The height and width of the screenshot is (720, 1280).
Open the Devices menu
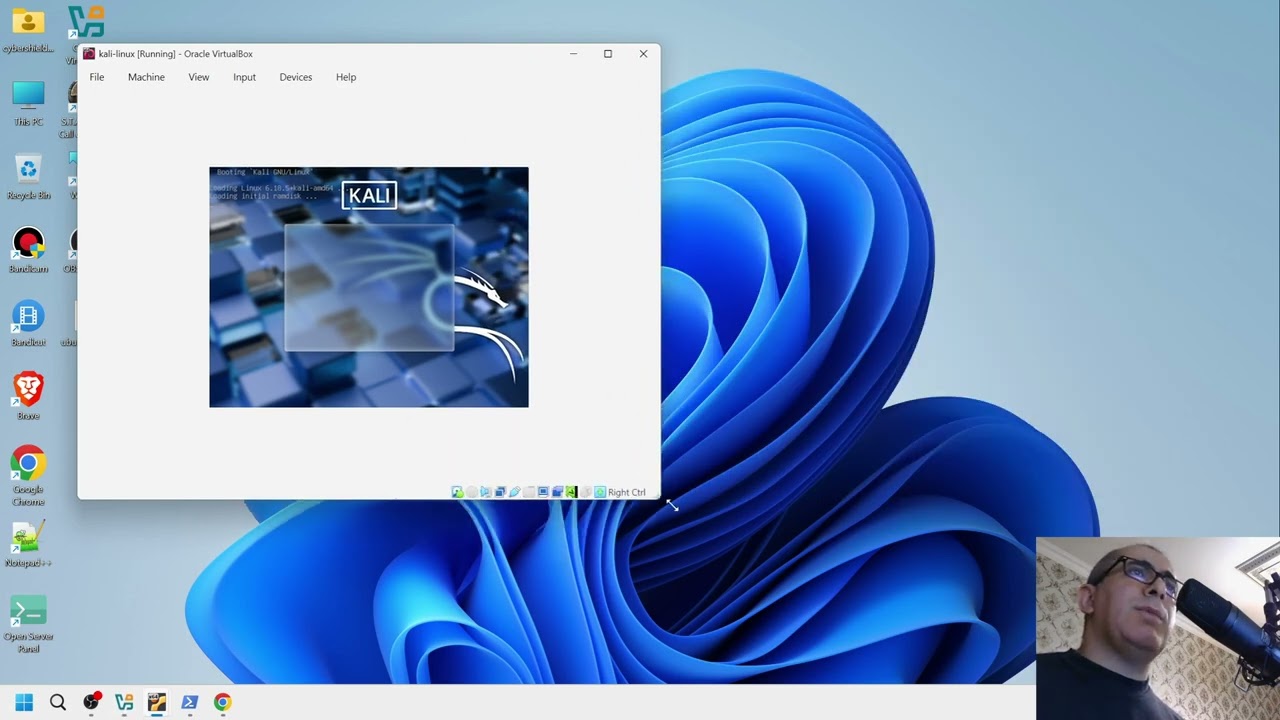[x=296, y=77]
